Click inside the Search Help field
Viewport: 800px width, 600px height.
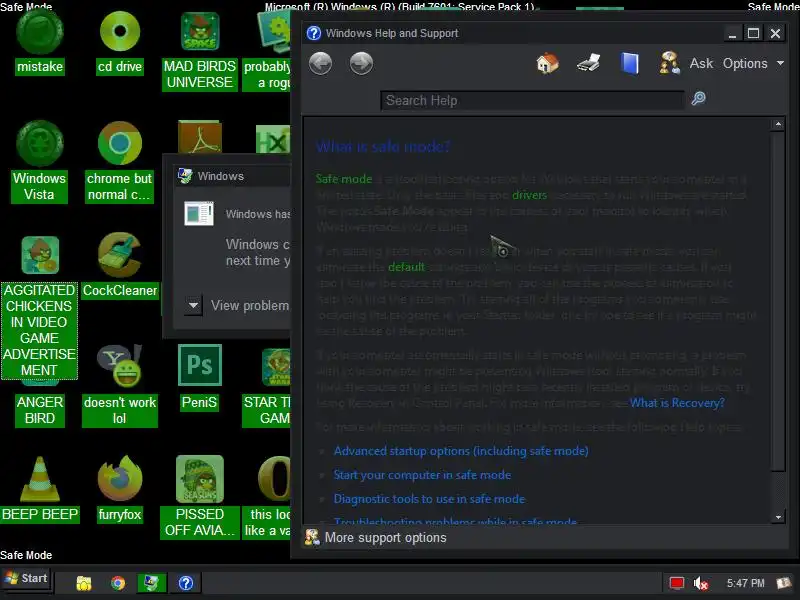point(532,101)
